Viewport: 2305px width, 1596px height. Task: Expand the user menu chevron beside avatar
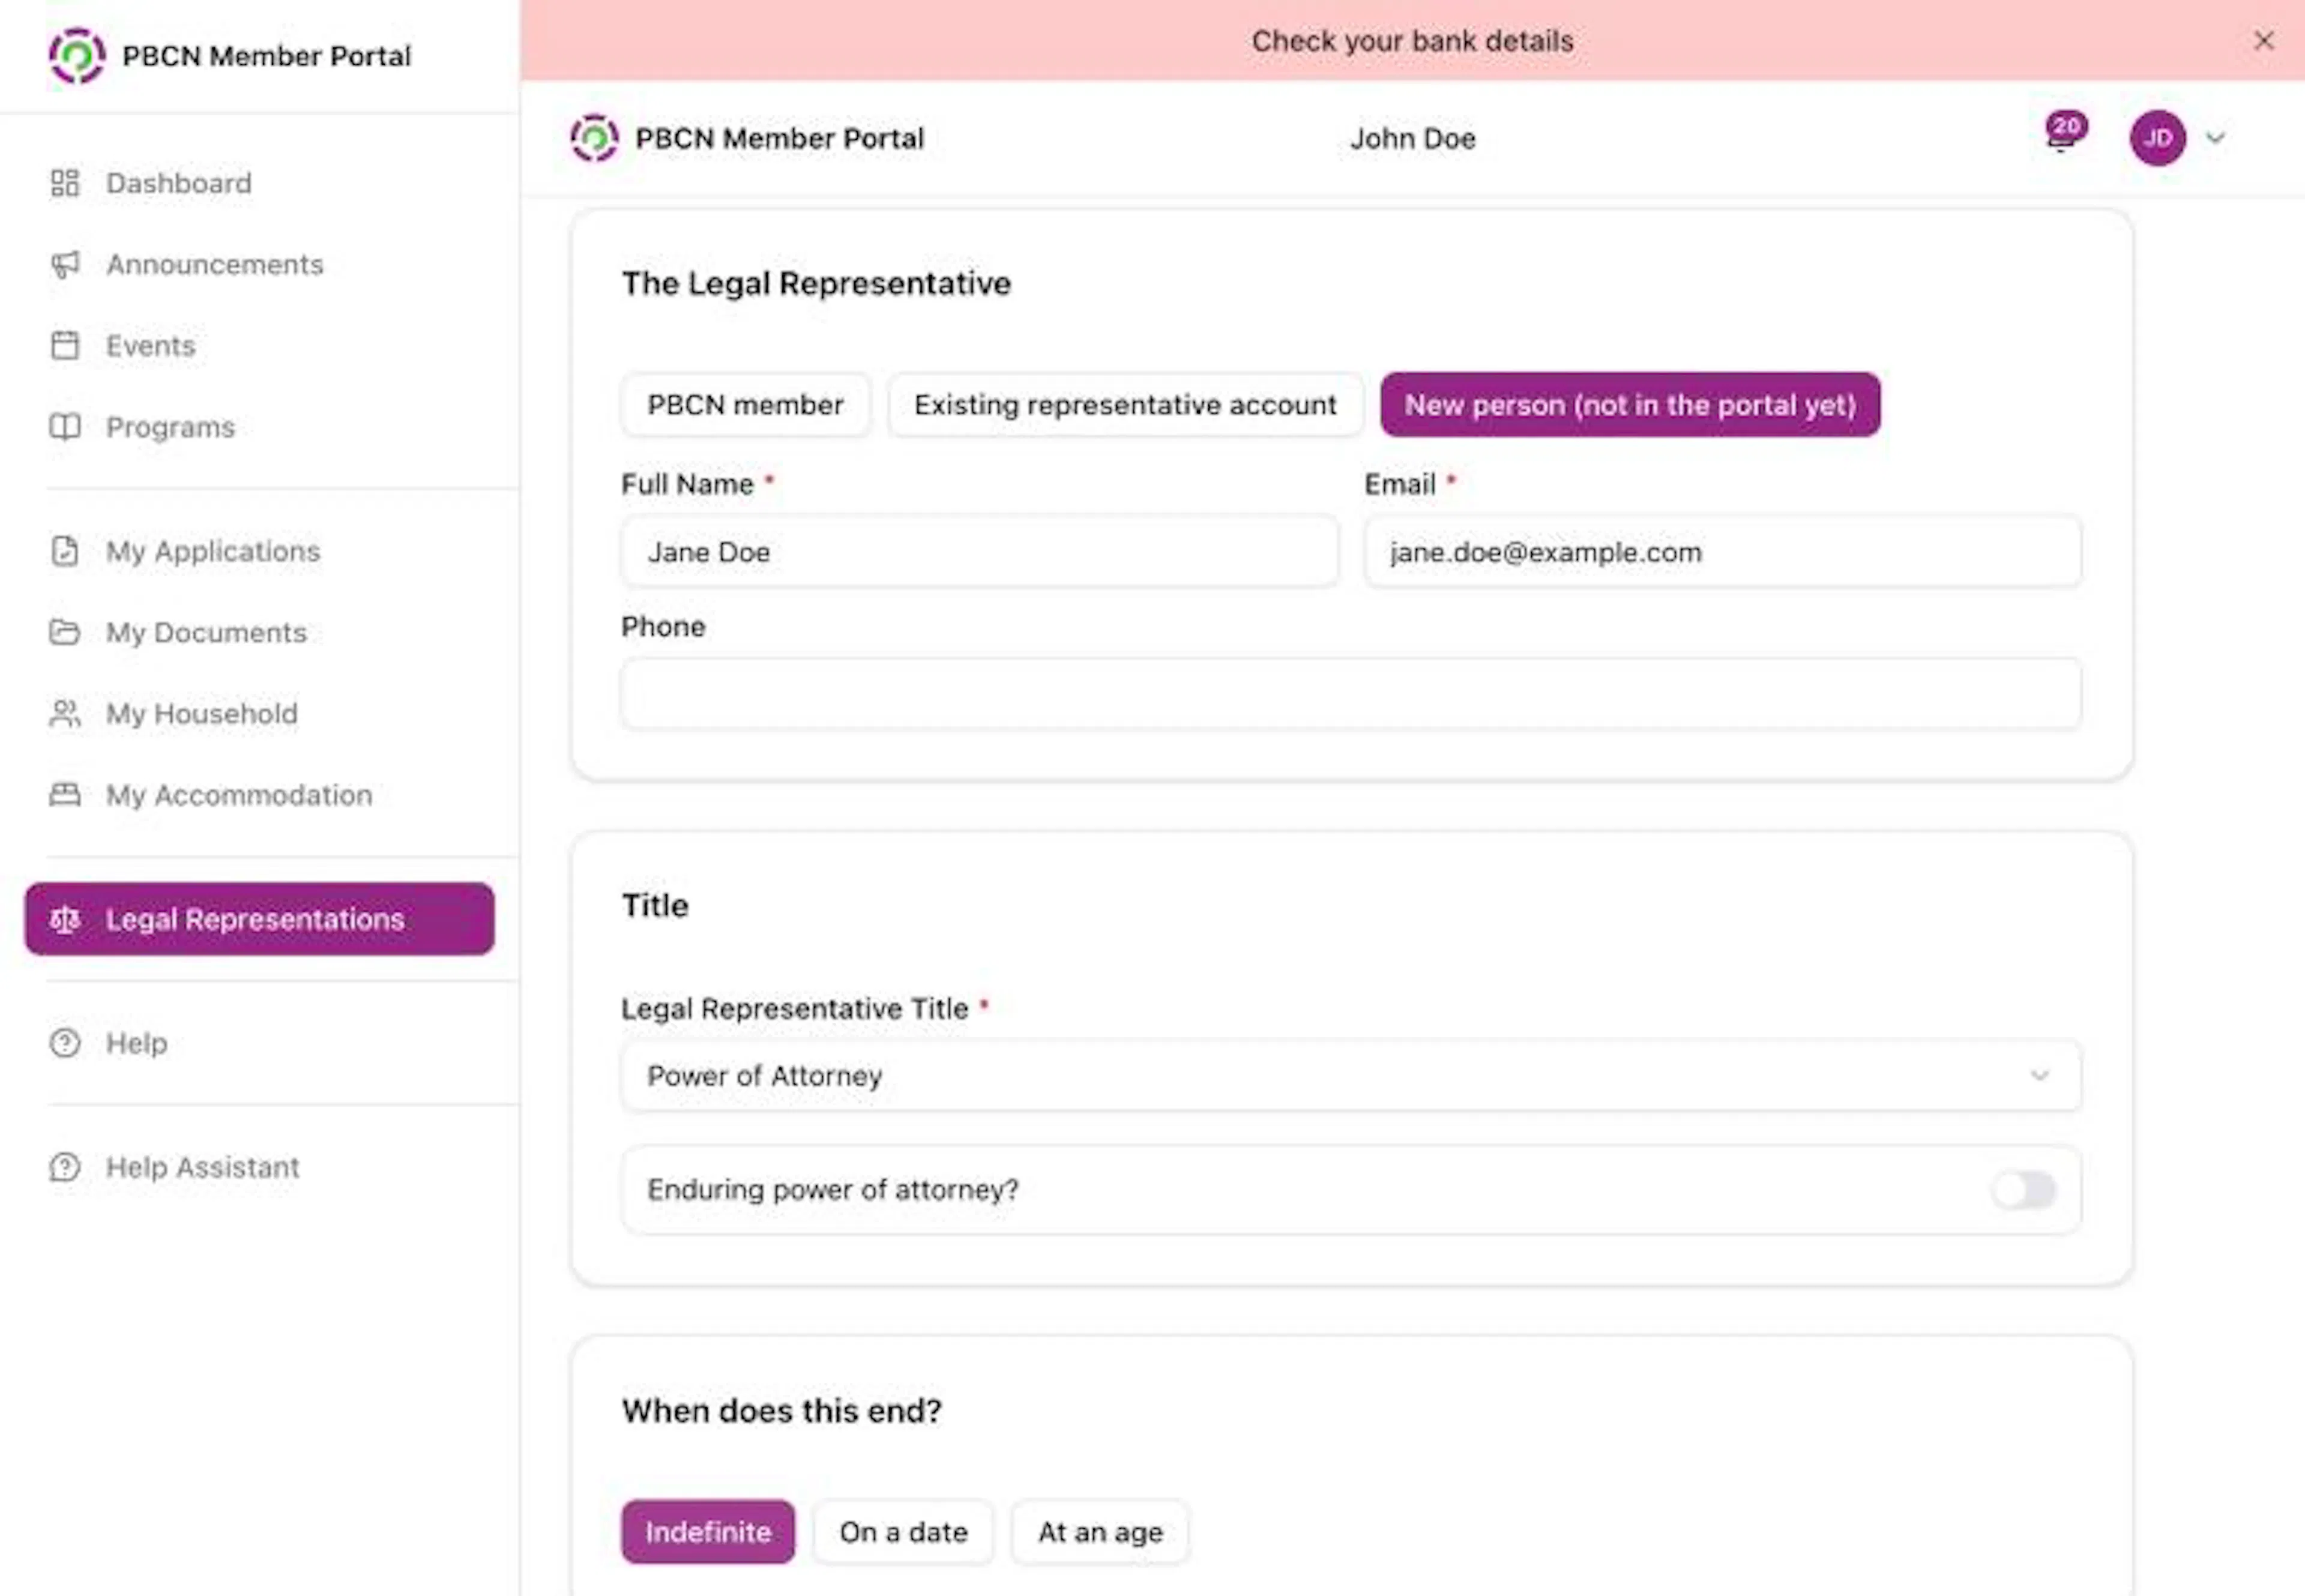click(2216, 138)
